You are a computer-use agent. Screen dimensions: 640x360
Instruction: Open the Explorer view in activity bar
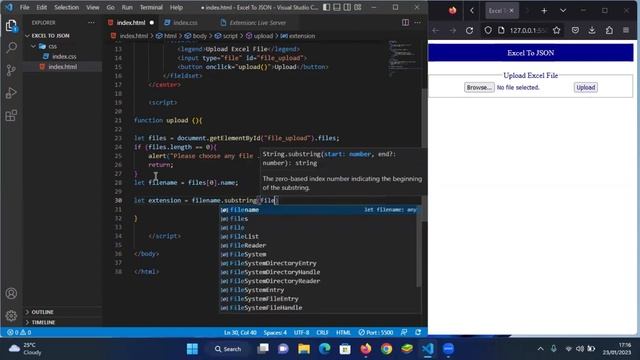[11, 26]
